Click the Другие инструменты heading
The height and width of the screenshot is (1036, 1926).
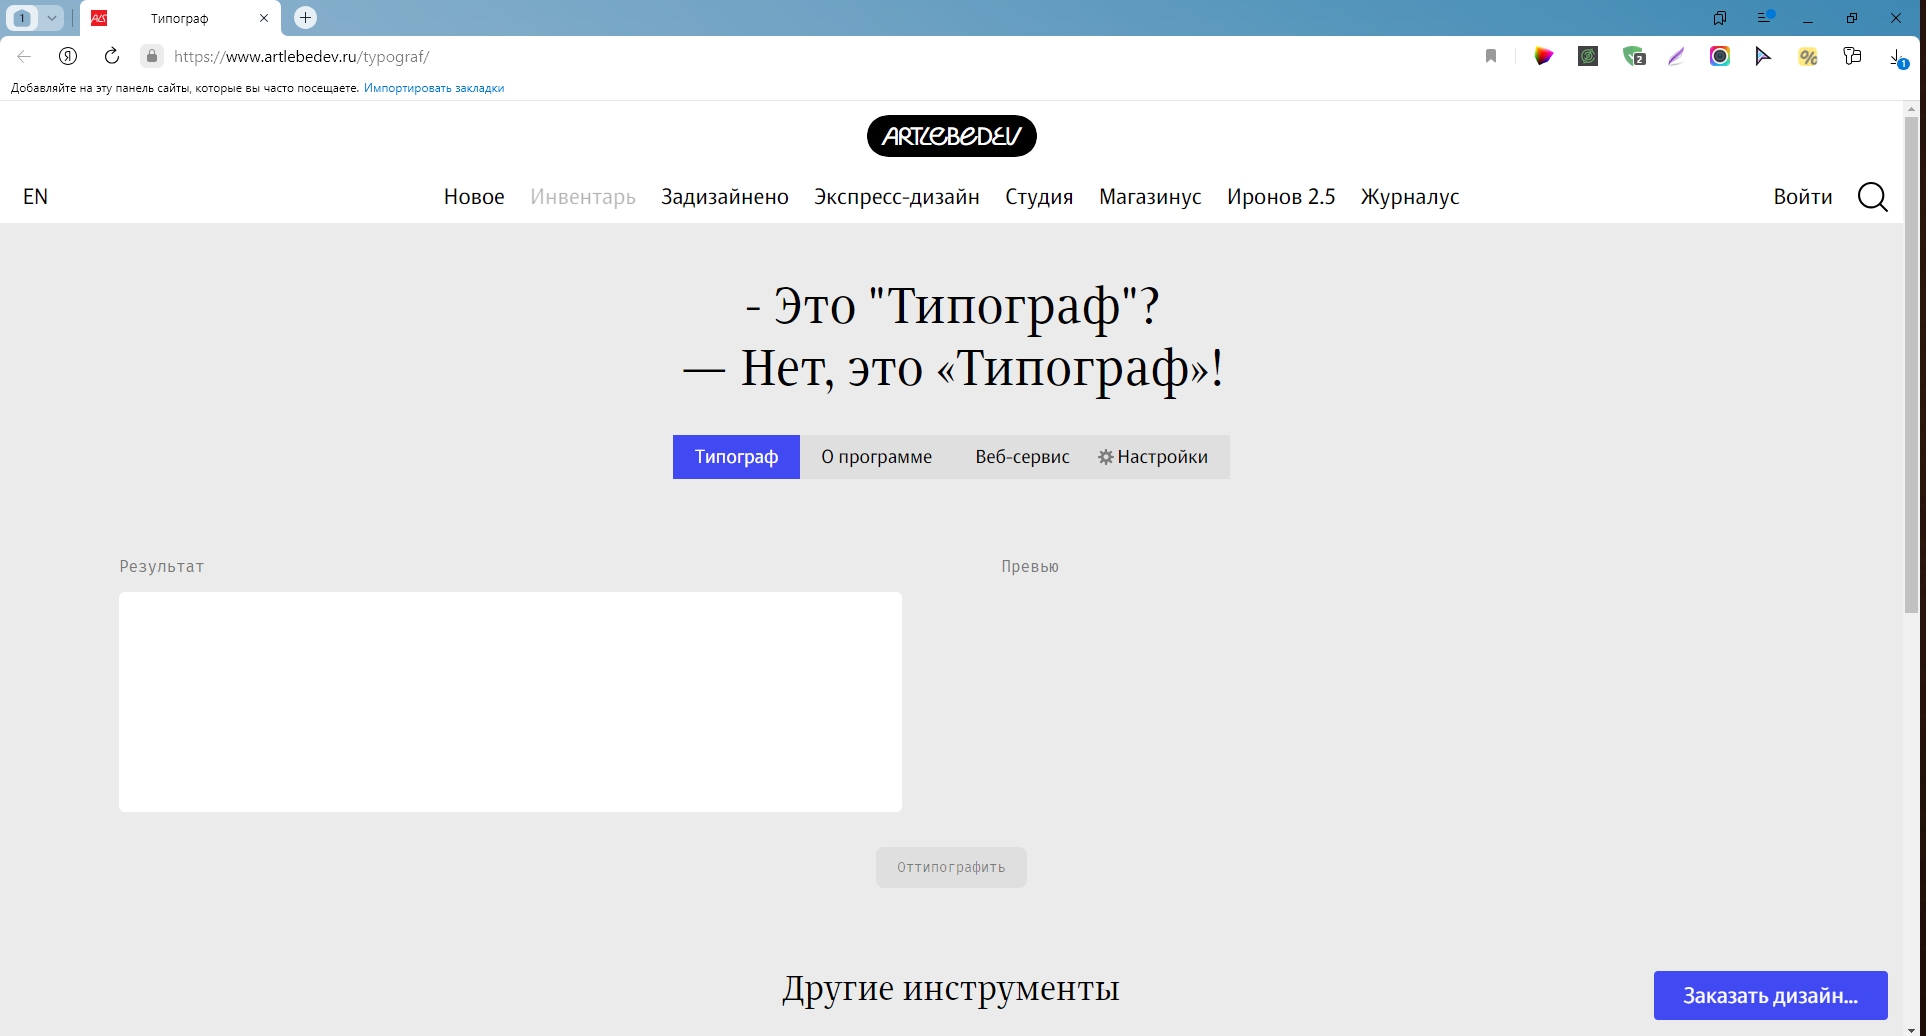pyautogui.click(x=950, y=988)
